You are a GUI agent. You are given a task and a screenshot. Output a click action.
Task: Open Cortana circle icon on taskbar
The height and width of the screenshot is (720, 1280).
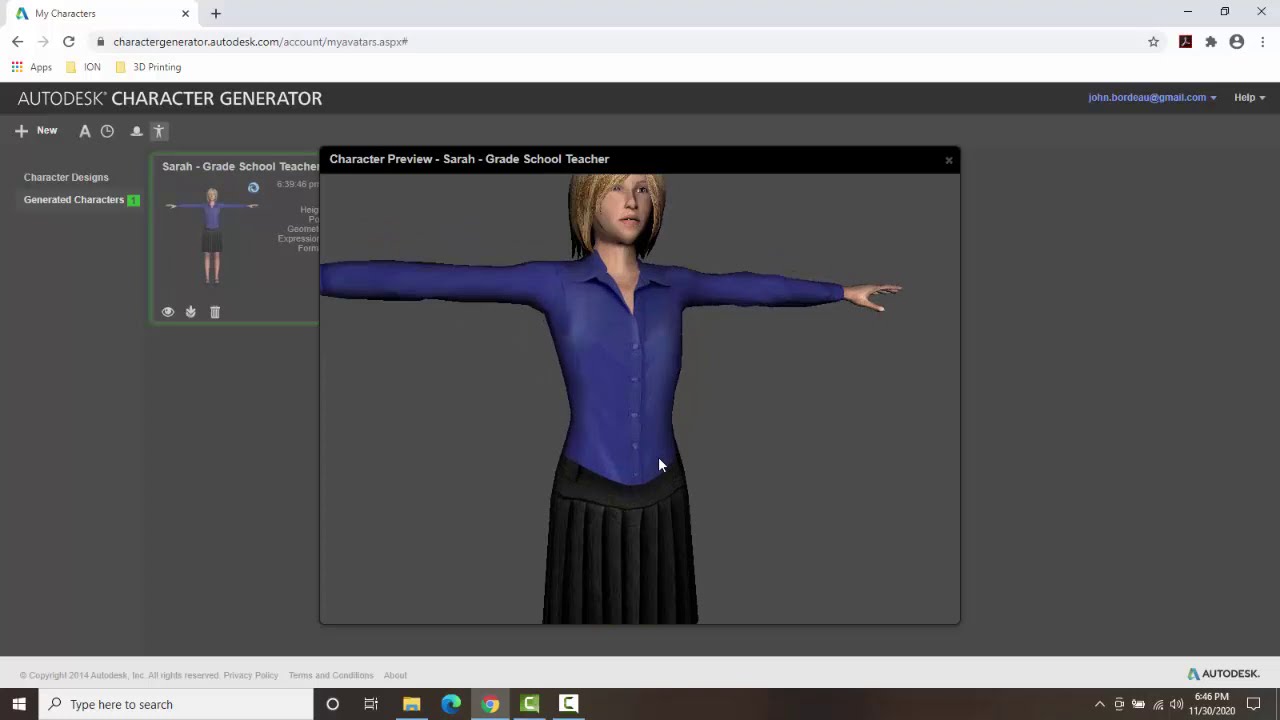[x=332, y=704]
